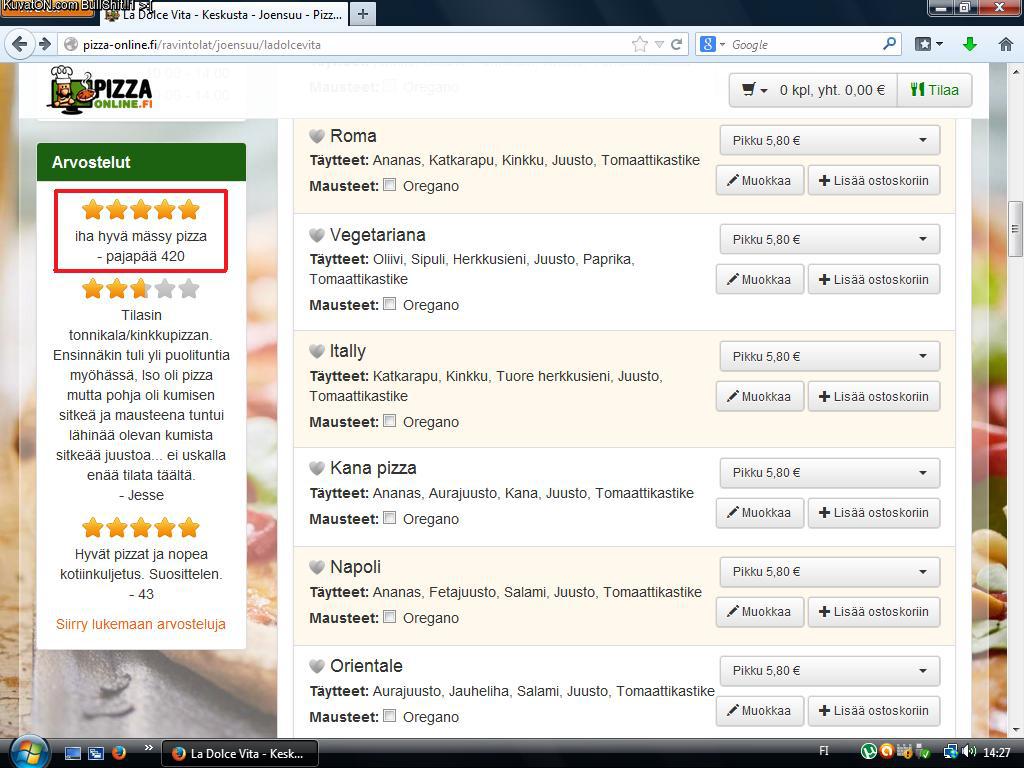Open size dropdown for Itally pizza
The height and width of the screenshot is (768, 1024).
click(x=829, y=357)
